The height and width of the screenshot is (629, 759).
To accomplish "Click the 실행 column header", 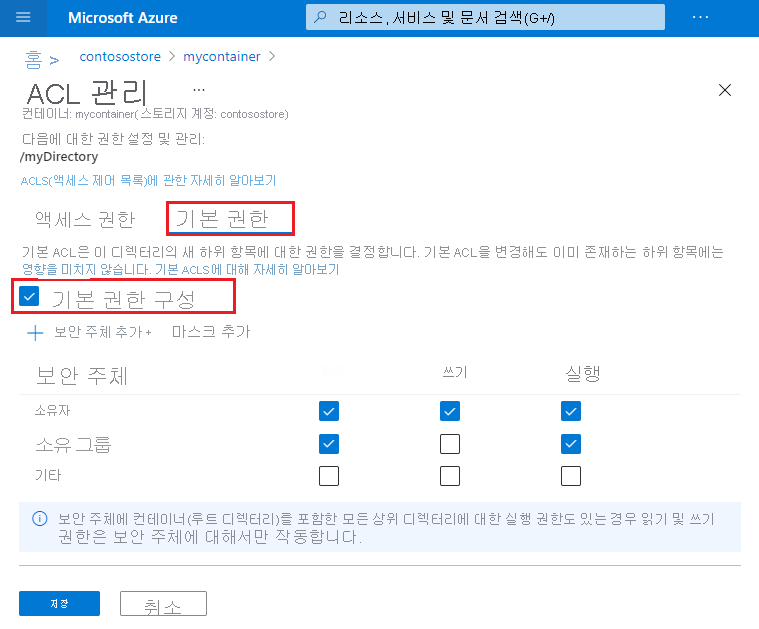I will pos(583,373).
